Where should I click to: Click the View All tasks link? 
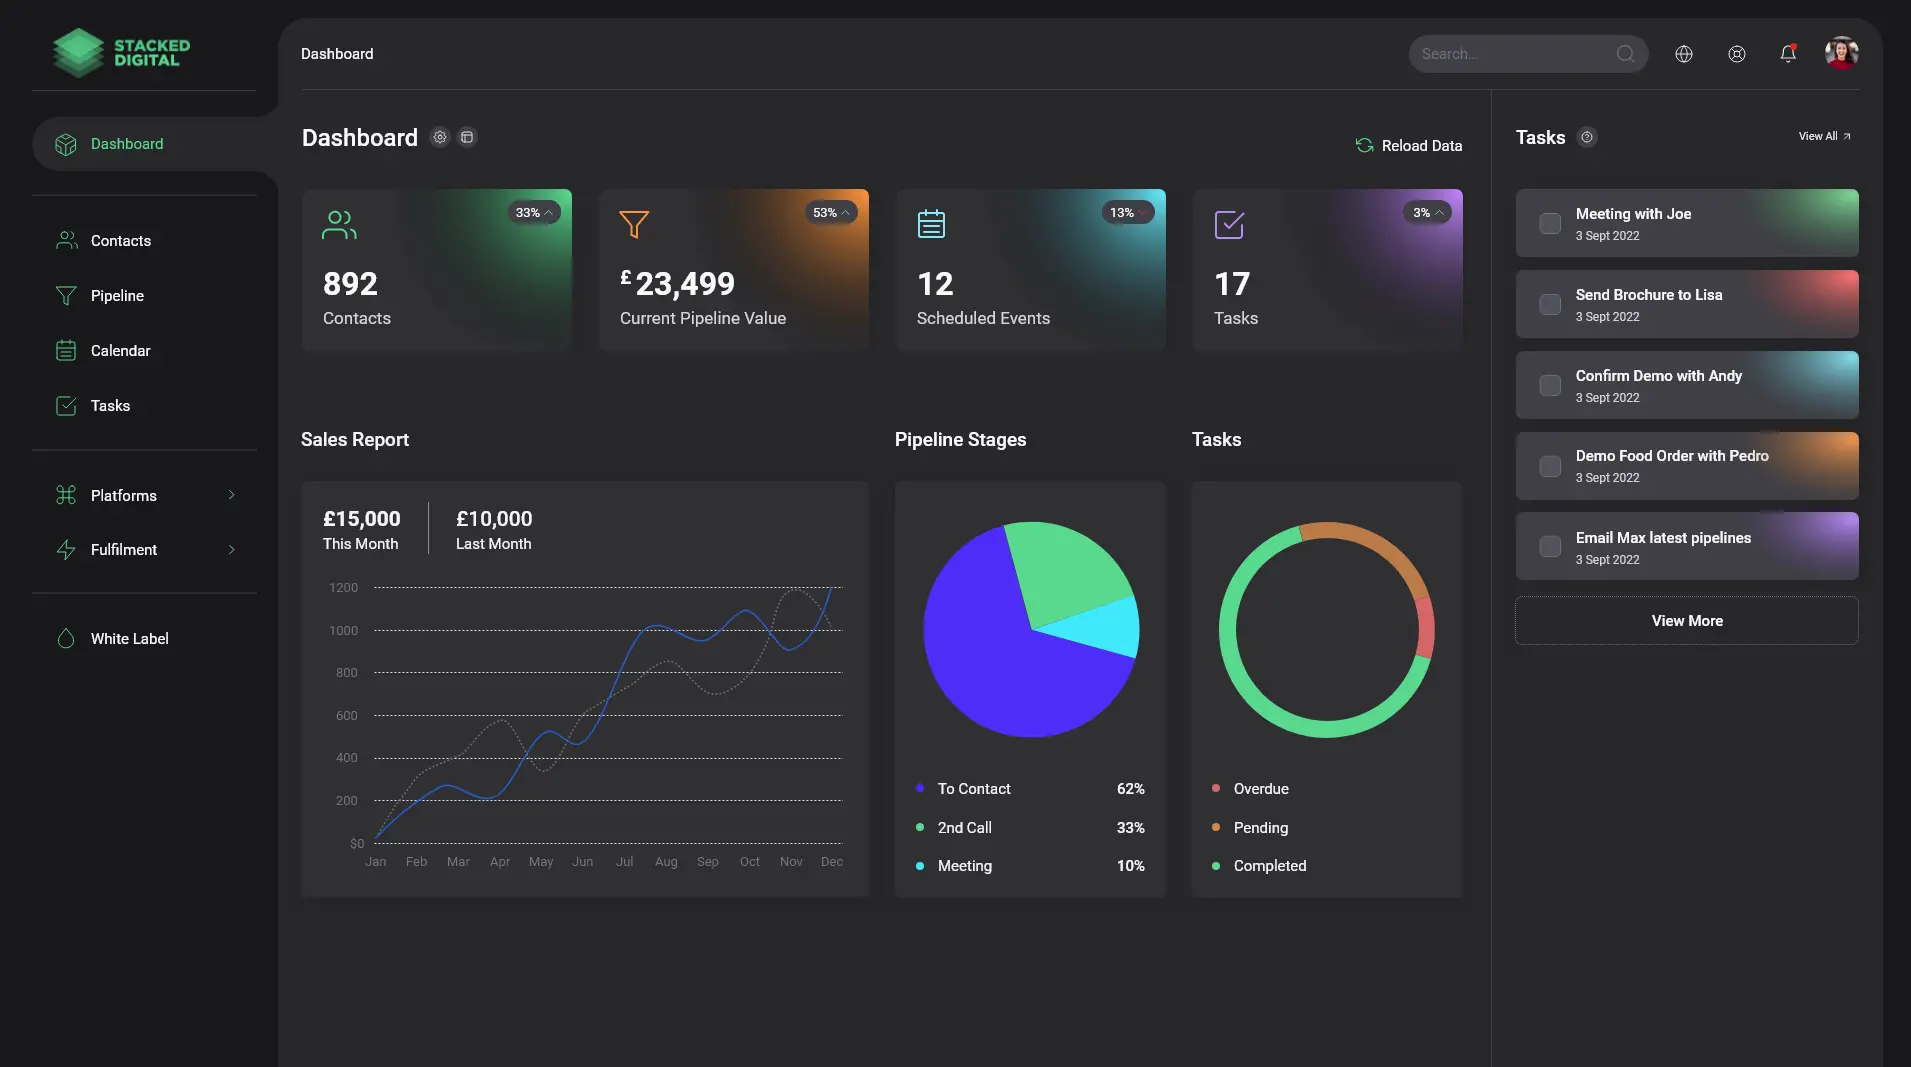point(1824,136)
